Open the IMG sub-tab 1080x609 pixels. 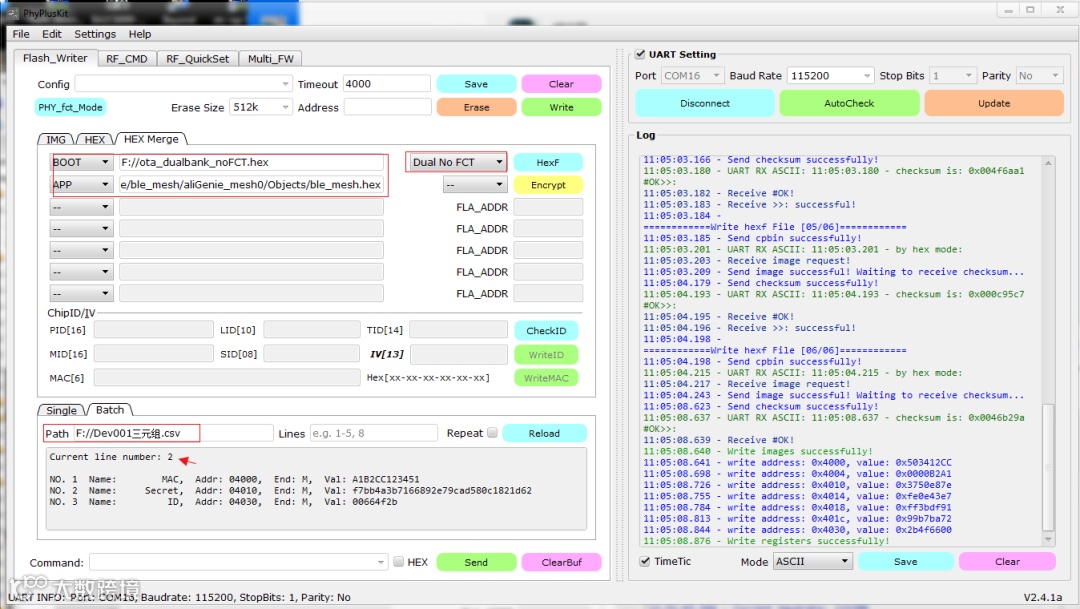[x=56, y=139]
